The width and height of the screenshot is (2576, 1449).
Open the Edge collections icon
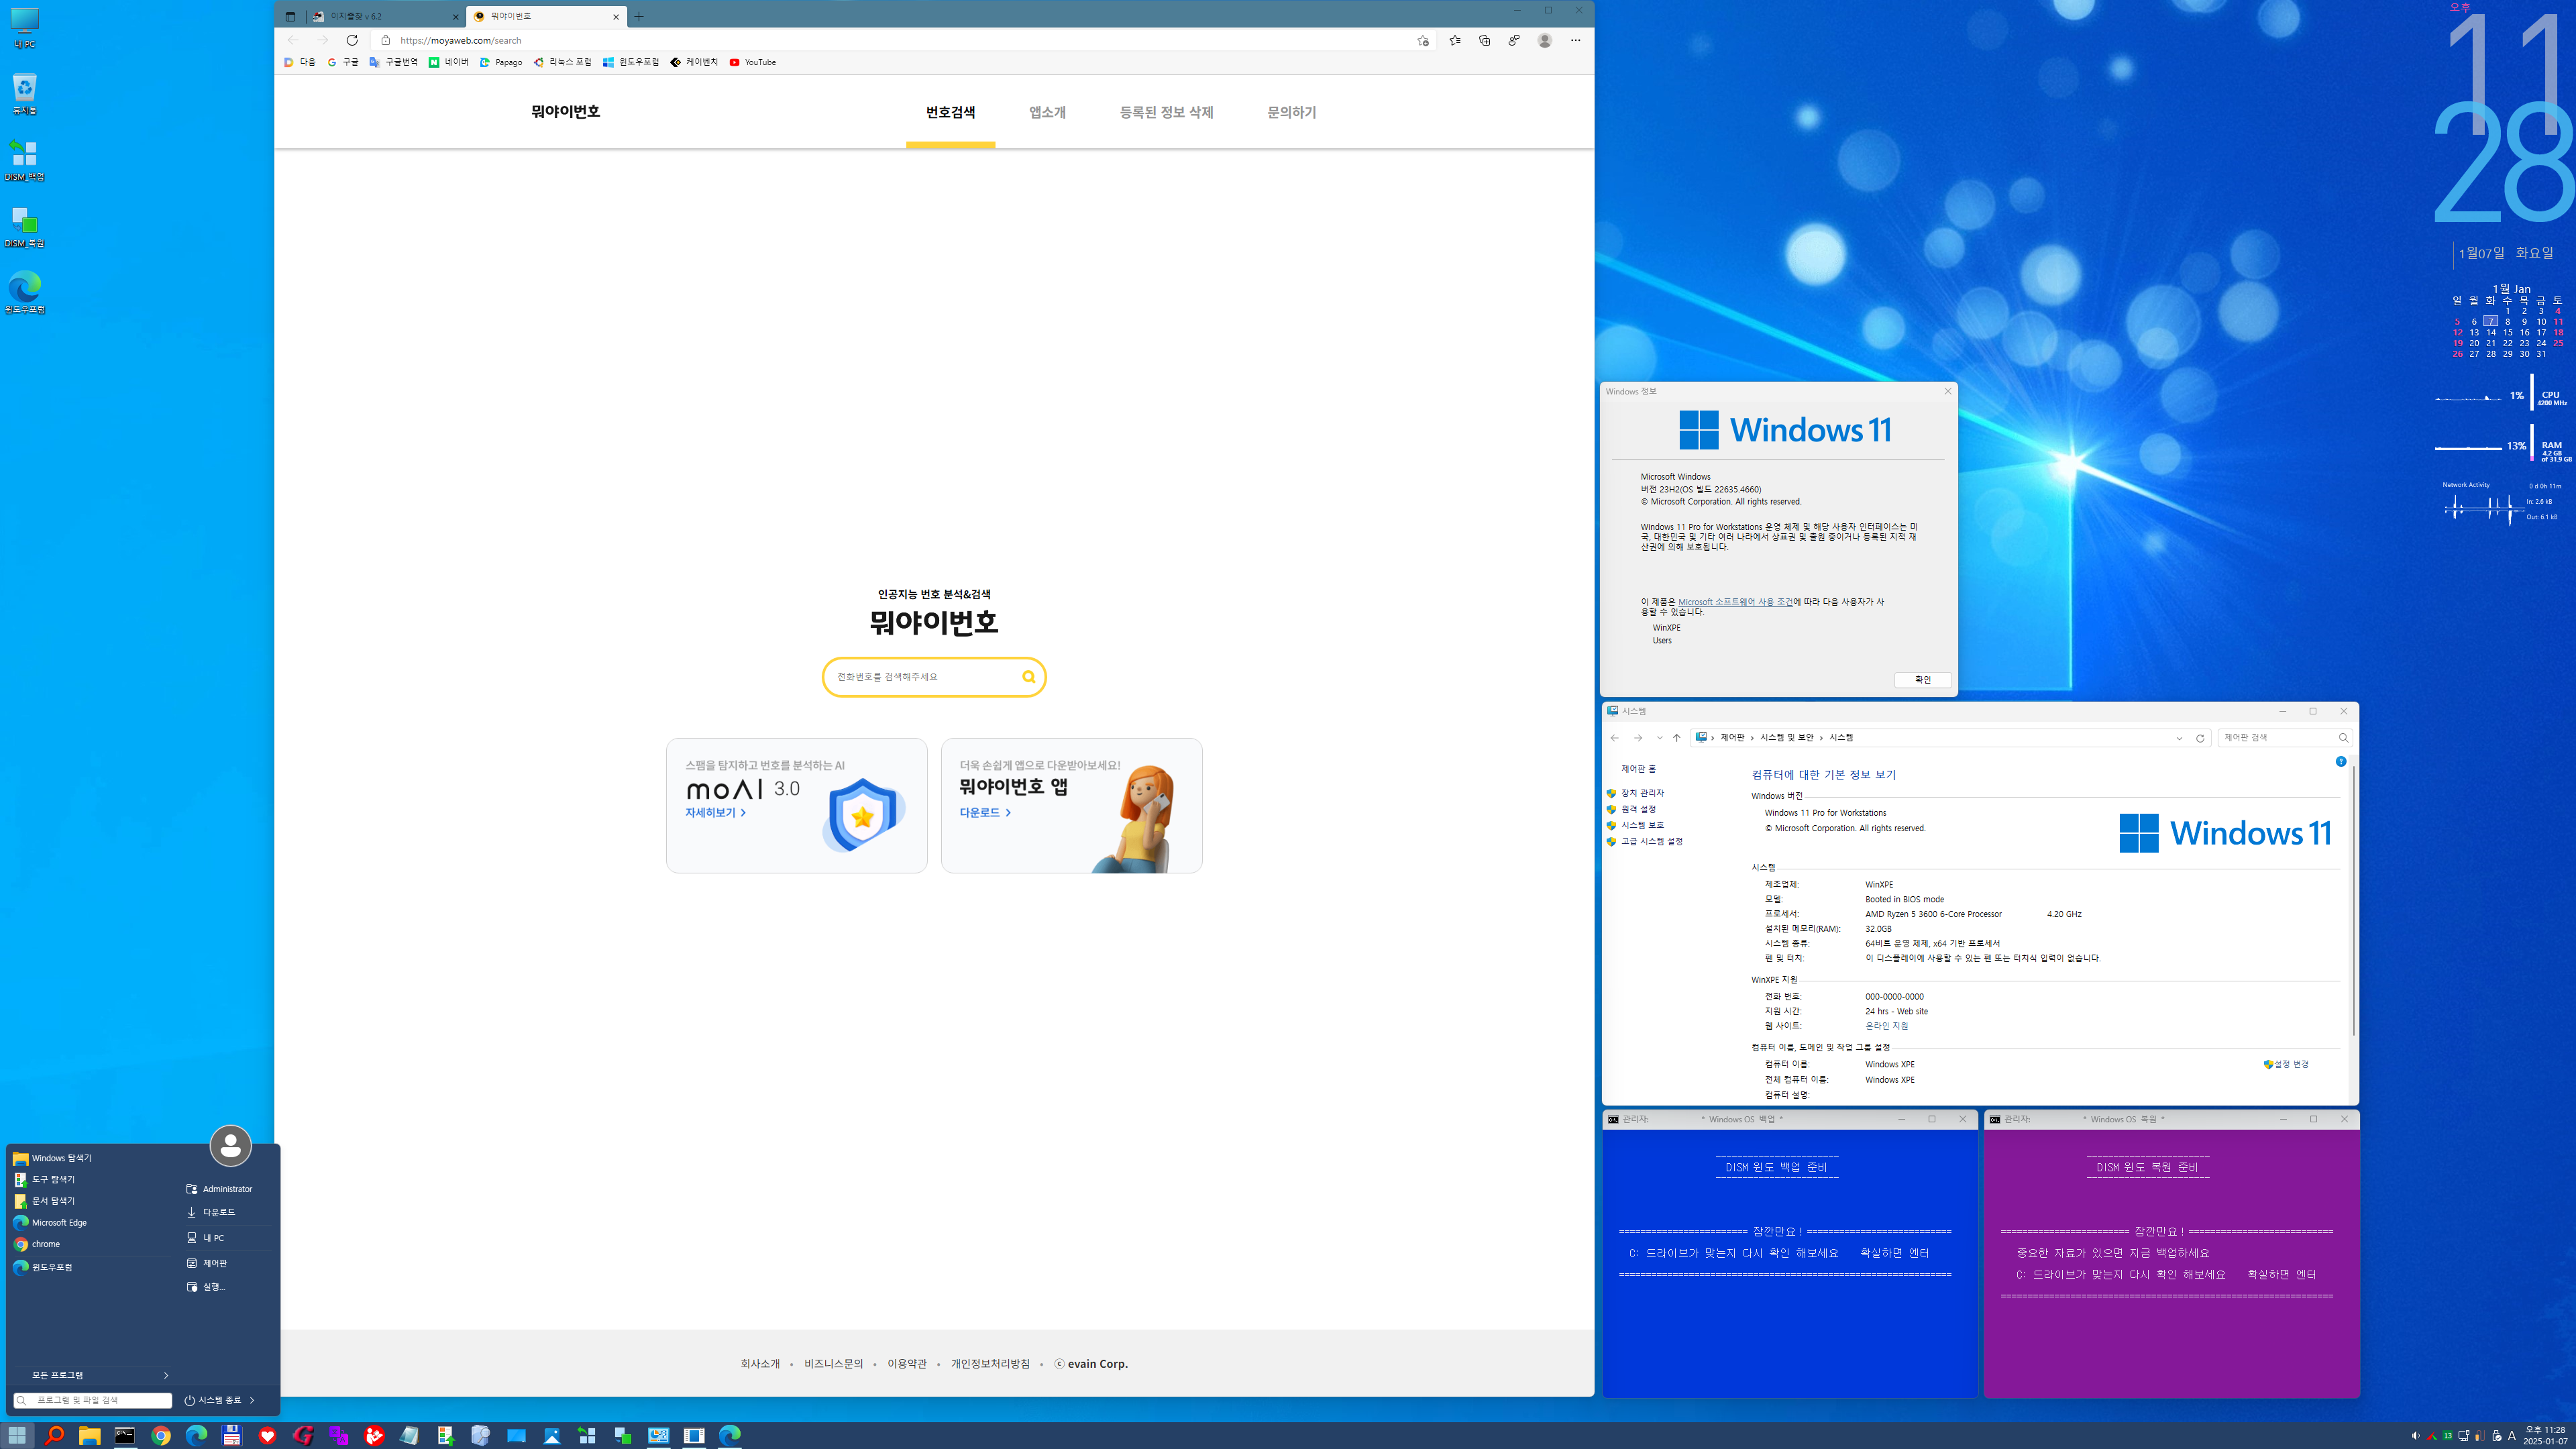pyautogui.click(x=1484, y=40)
